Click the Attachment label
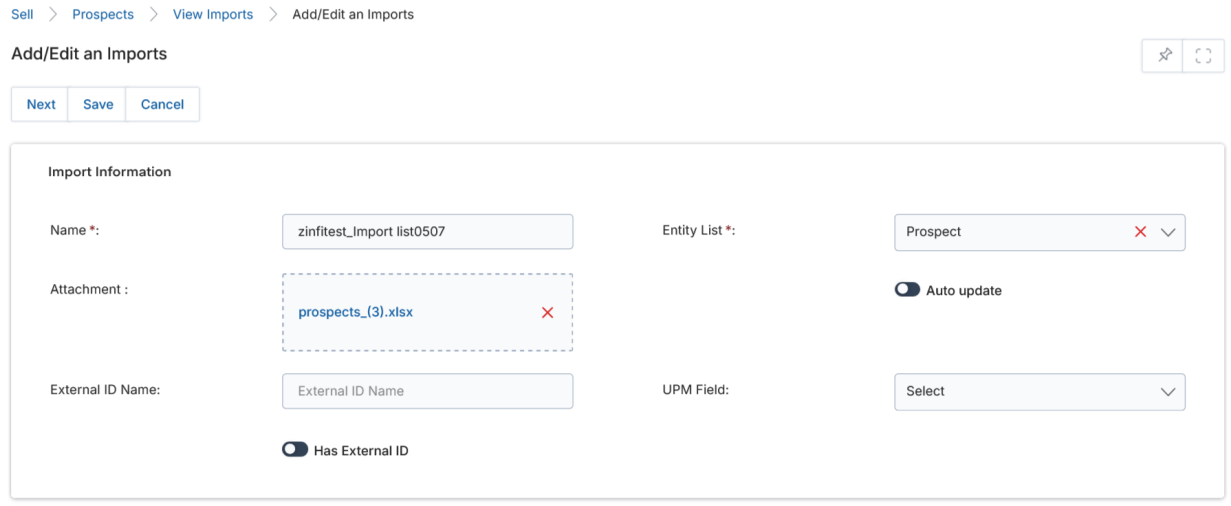Screen dimensions: 1231x506 pyautogui.click(x=89, y=289)
